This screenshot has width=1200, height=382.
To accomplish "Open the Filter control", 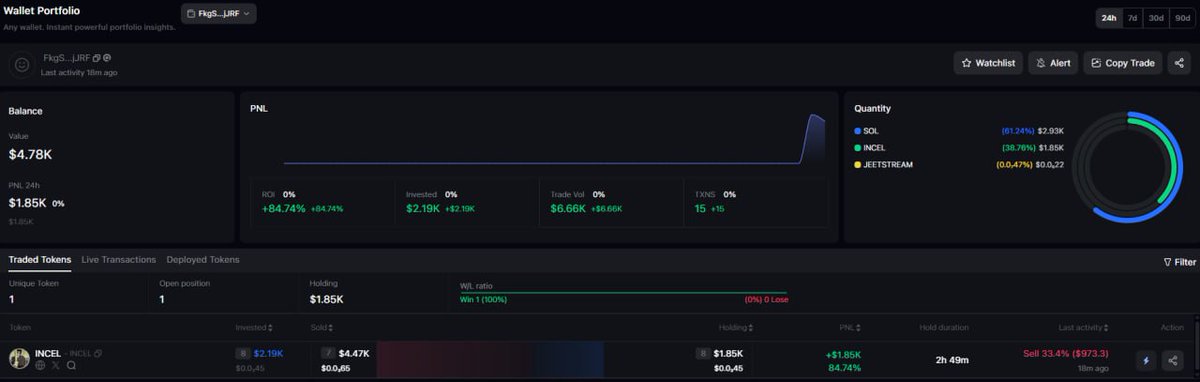I will 1179,262.
